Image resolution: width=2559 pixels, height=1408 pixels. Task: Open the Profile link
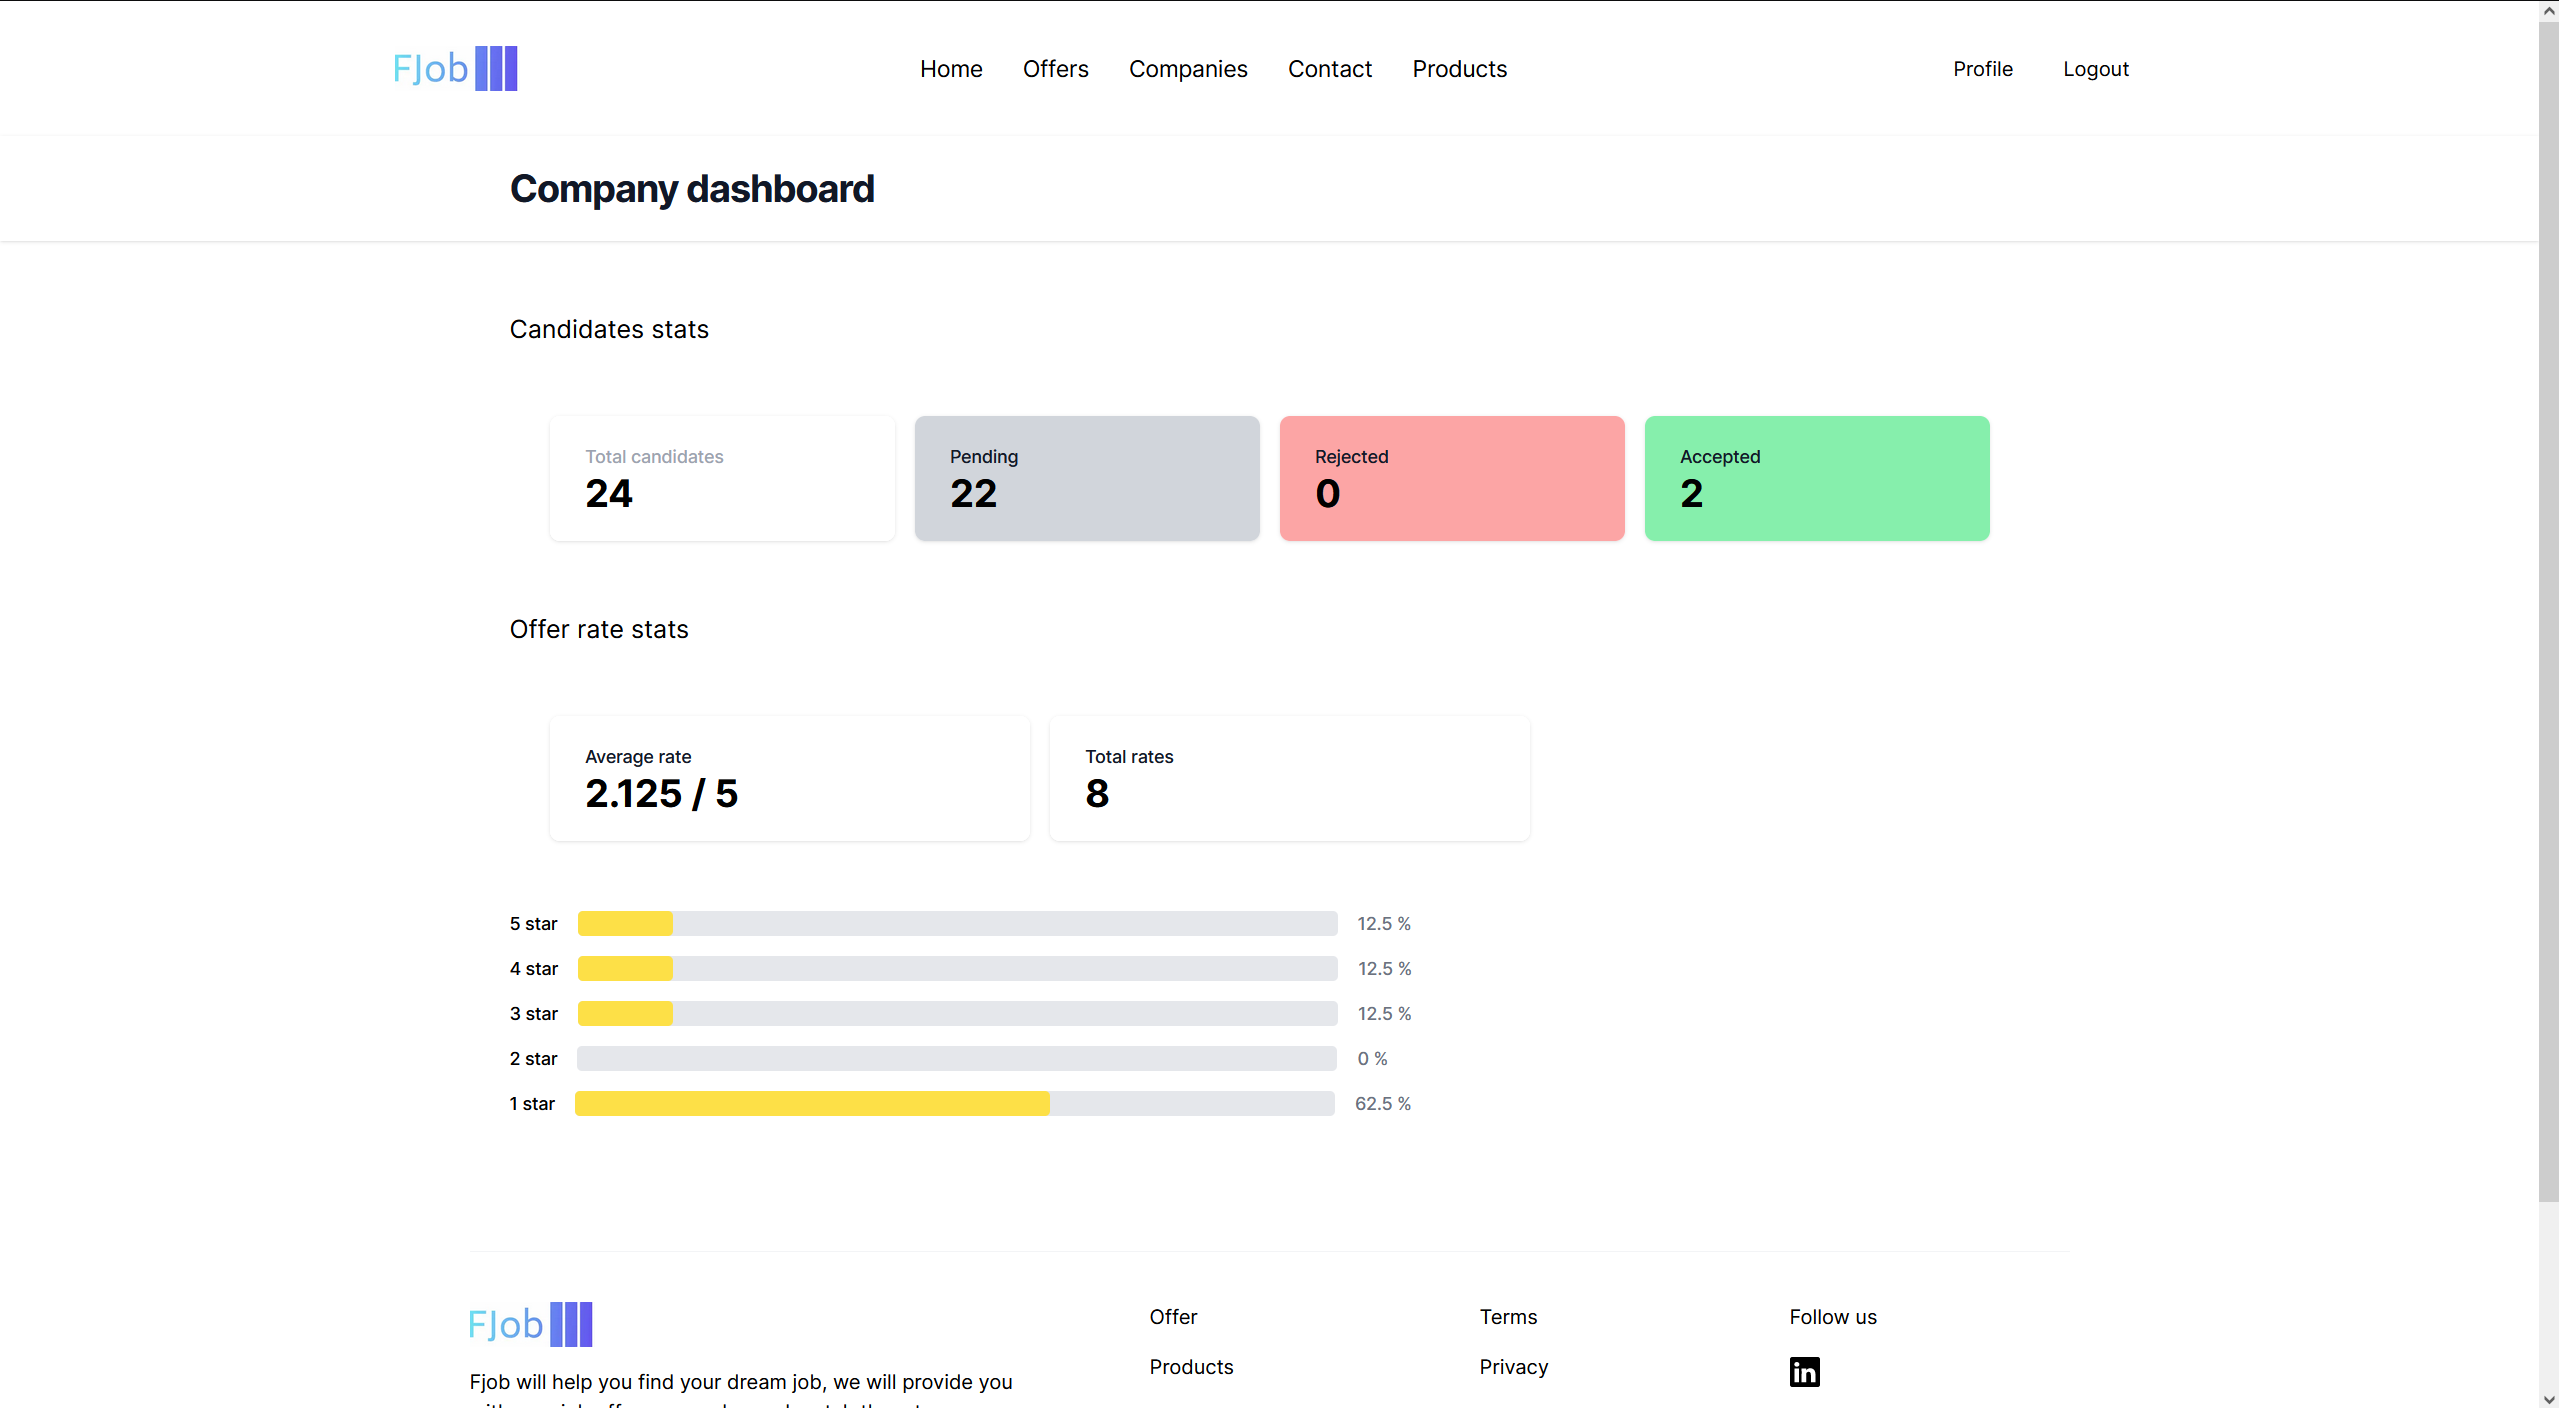[x=1982, y=69]
